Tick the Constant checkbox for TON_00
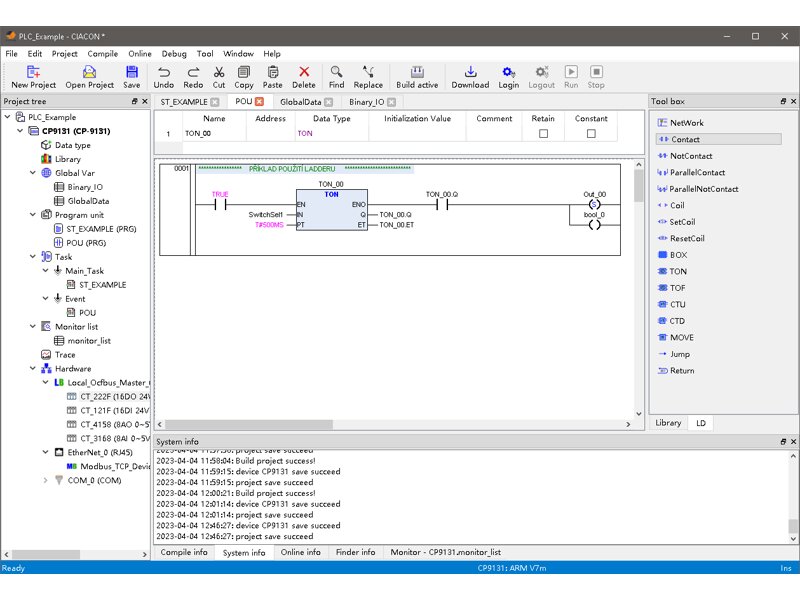 tap(591, 134)
